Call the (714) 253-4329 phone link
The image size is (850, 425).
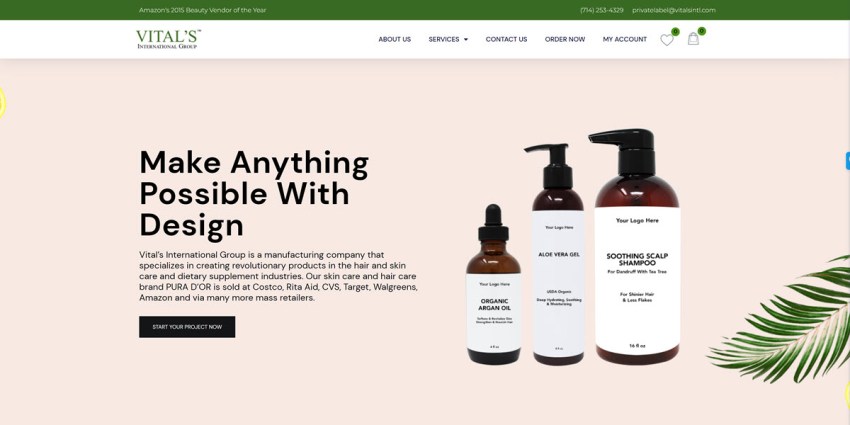click(601, 10)
